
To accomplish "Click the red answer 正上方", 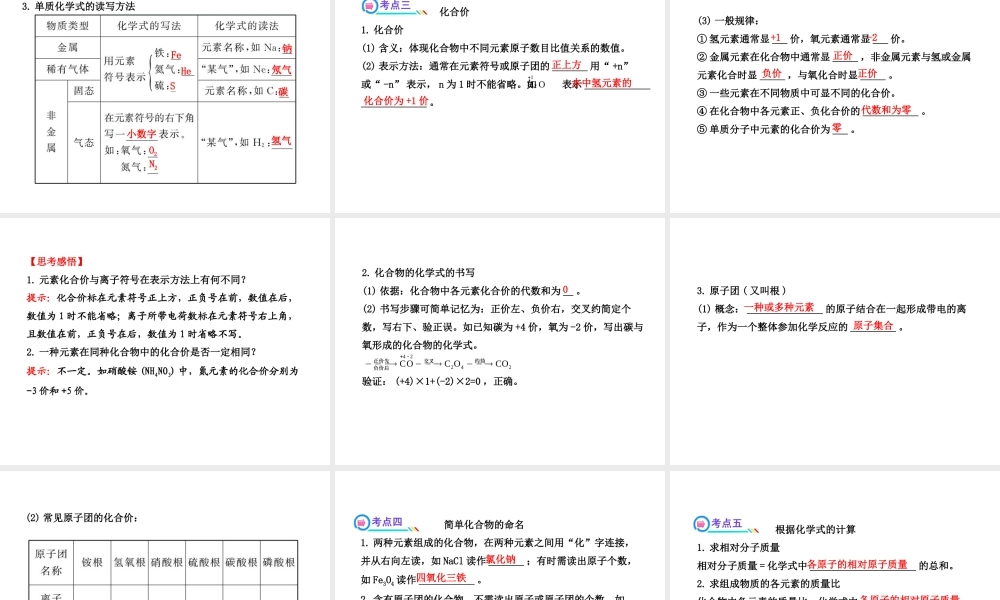I will [x=567, y=65].
